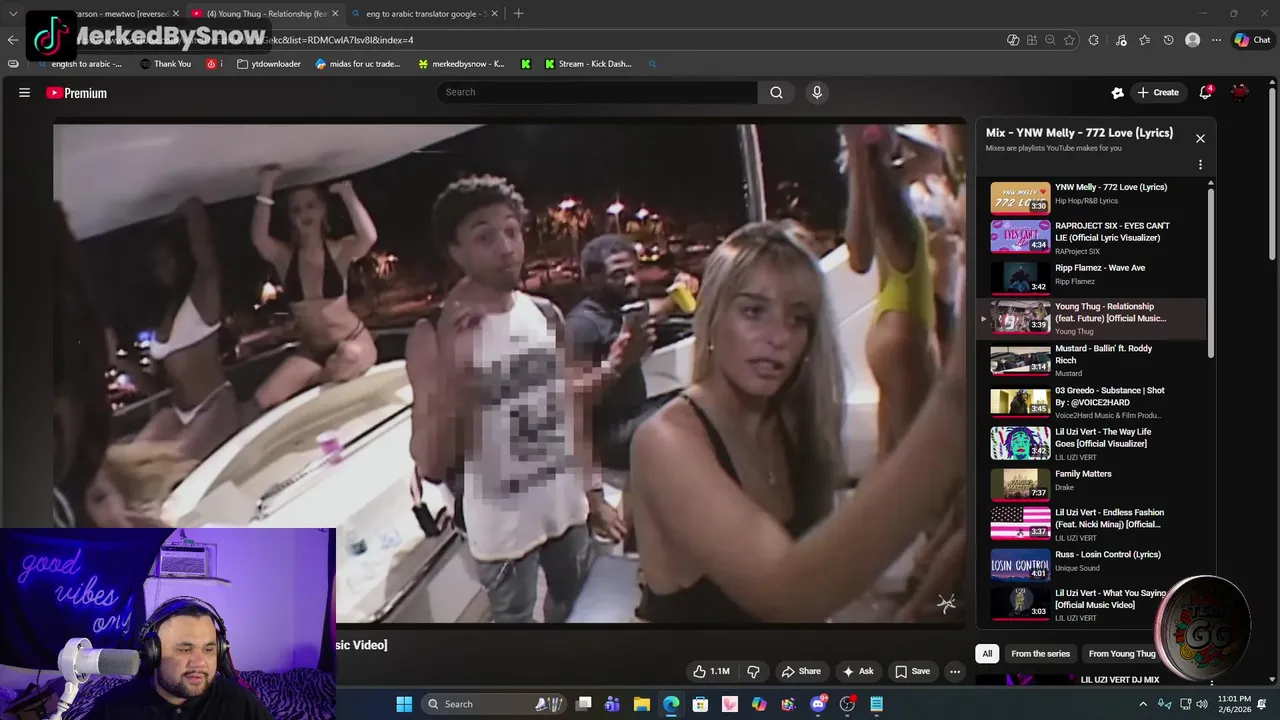Open merkedbysnow Kick bookmark
The image size is (1280, 720).
pyautogui.click(x=461, y=64)
